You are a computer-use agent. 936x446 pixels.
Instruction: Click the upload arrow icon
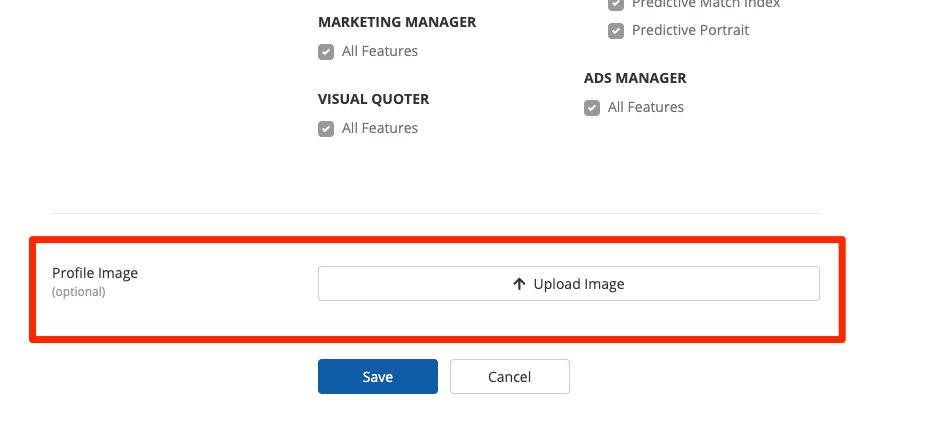[519, 284]
